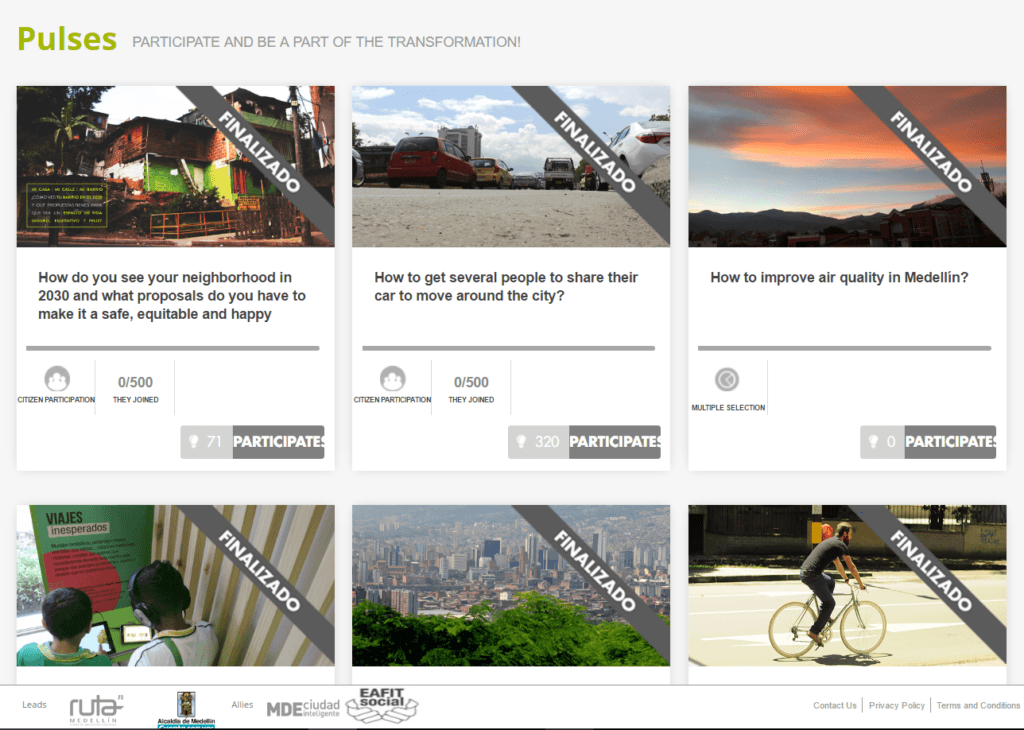The image size is (1024, 730).
Task: Click the Ruta Medellín logo in footer
Action: (96, 708)
